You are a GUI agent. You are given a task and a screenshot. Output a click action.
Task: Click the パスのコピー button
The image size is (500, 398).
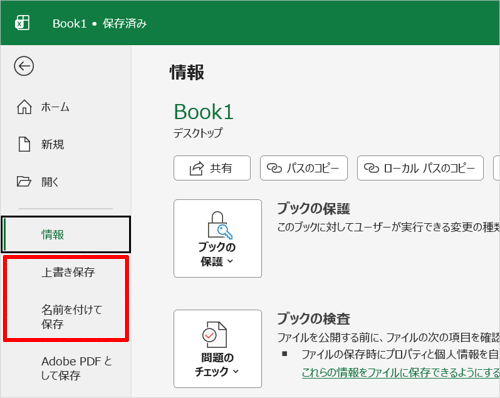(x=304, y=168)
